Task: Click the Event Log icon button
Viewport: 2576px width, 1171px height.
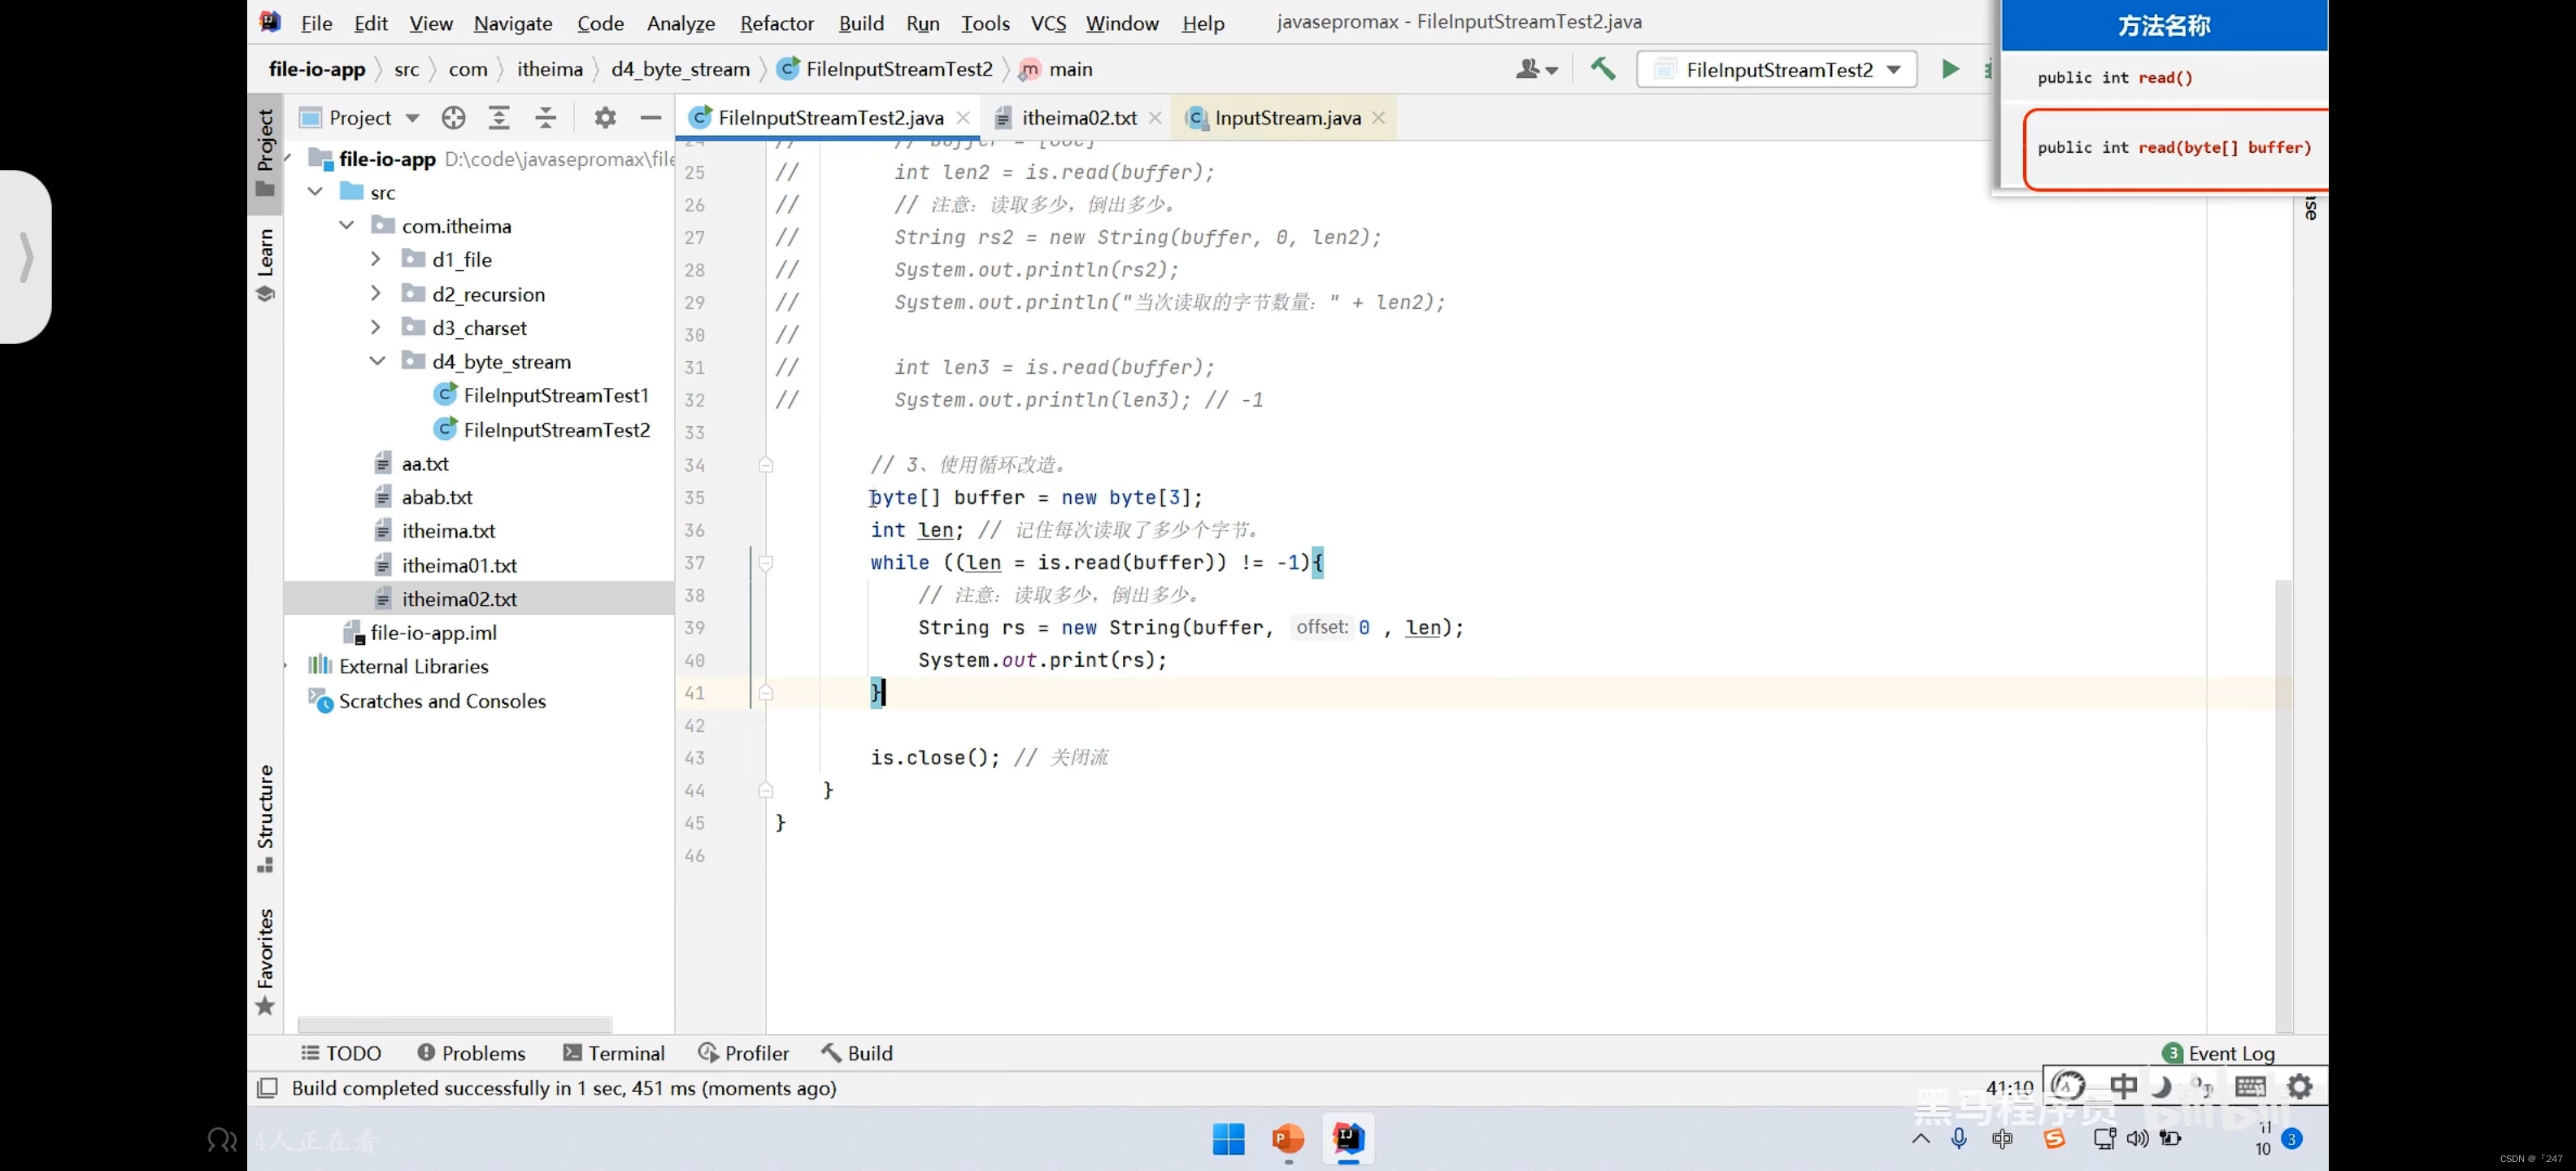Action: (2172, 1053)
